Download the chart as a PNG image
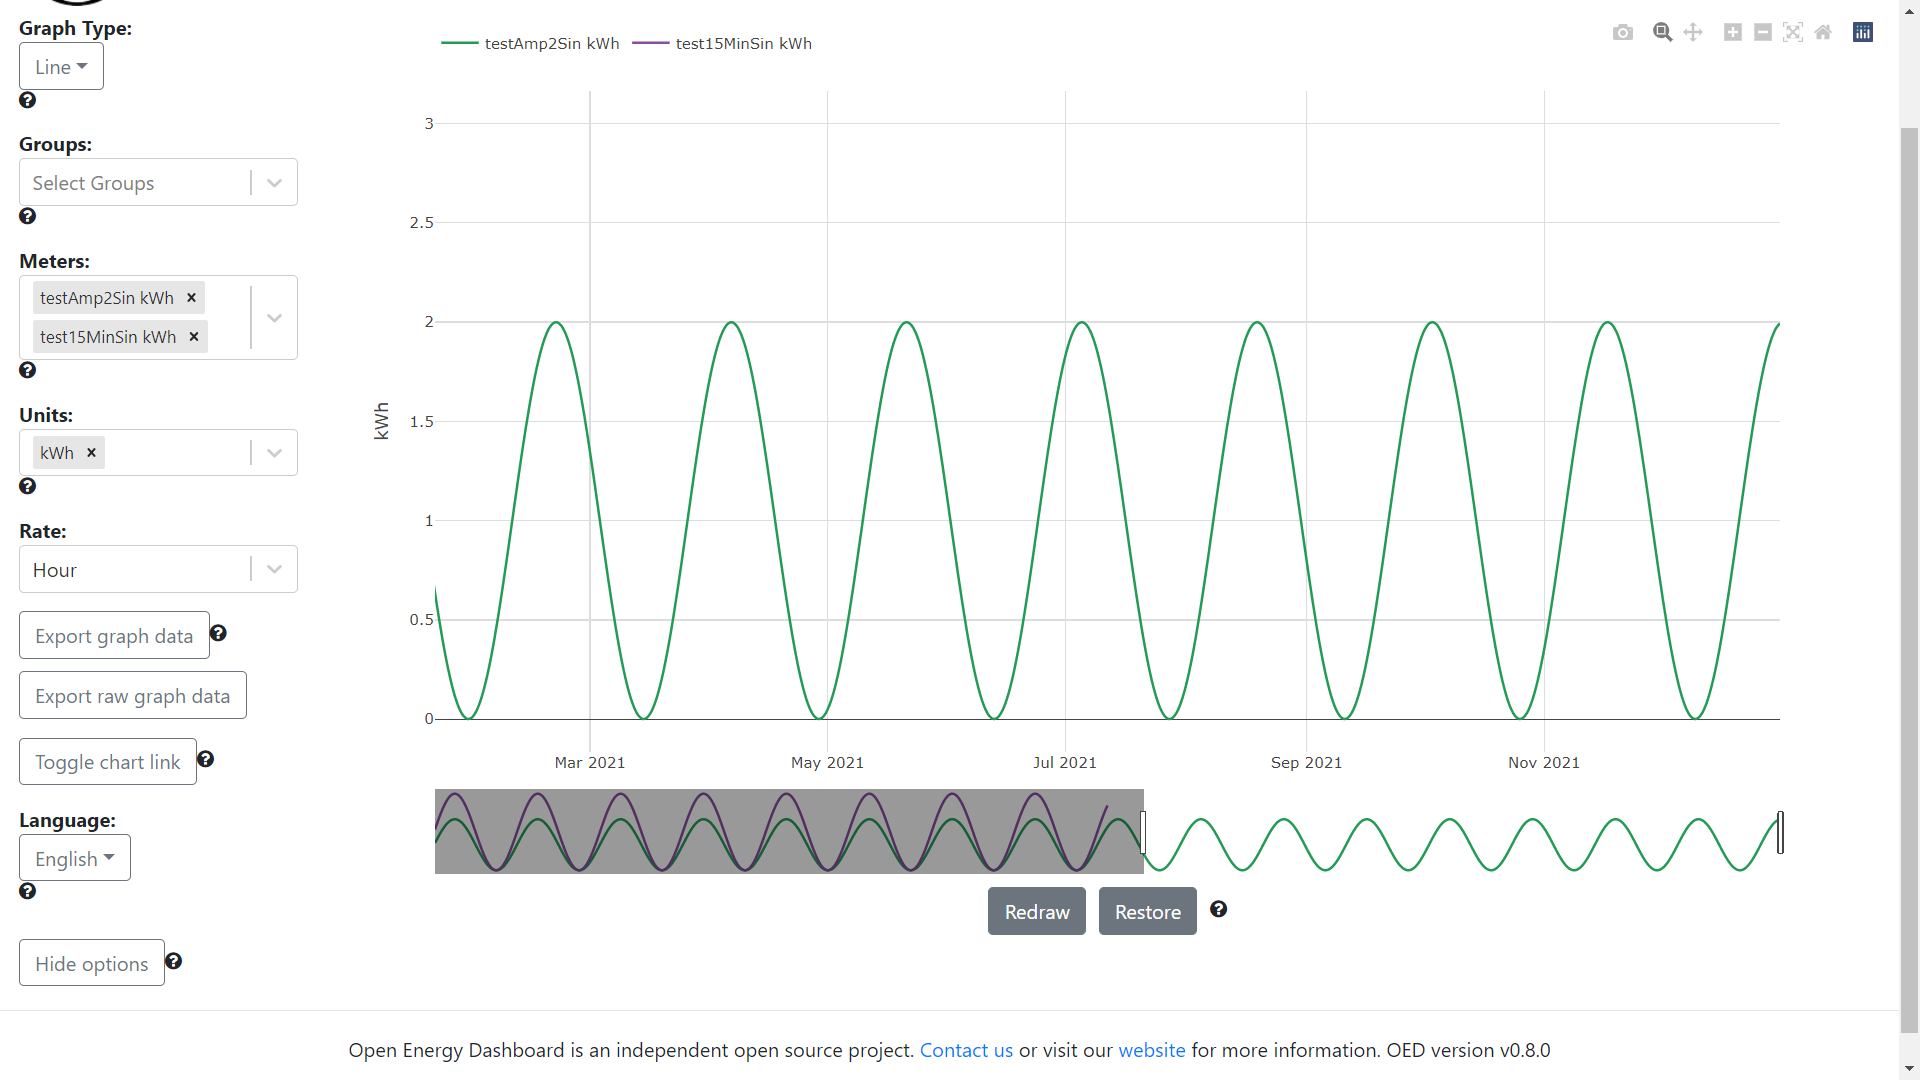1920x1080 pixels. 1623,32
